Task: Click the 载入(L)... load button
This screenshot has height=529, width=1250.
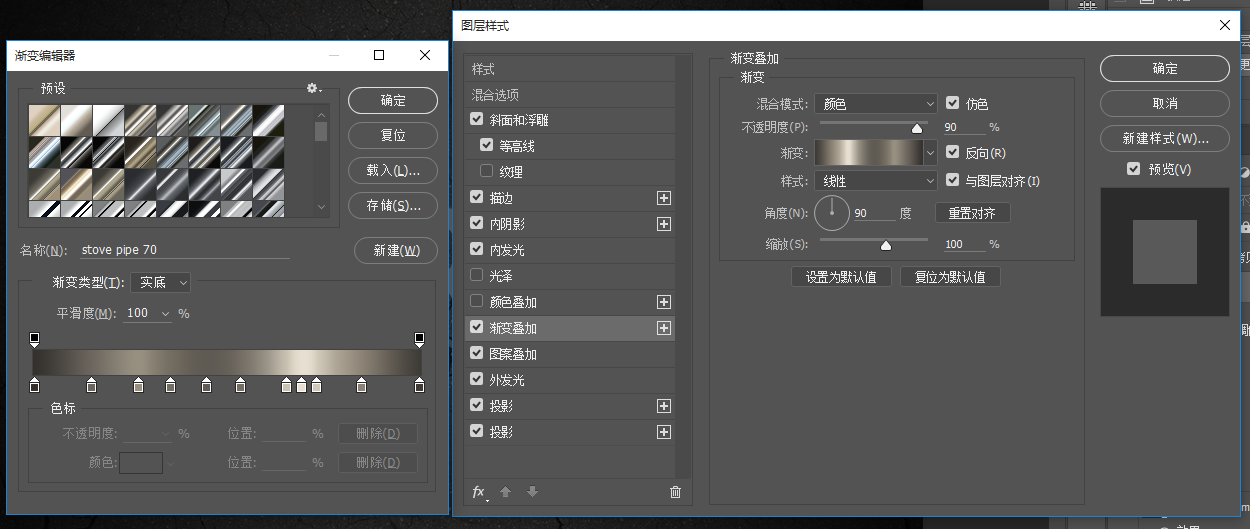Action: point(393,170)
